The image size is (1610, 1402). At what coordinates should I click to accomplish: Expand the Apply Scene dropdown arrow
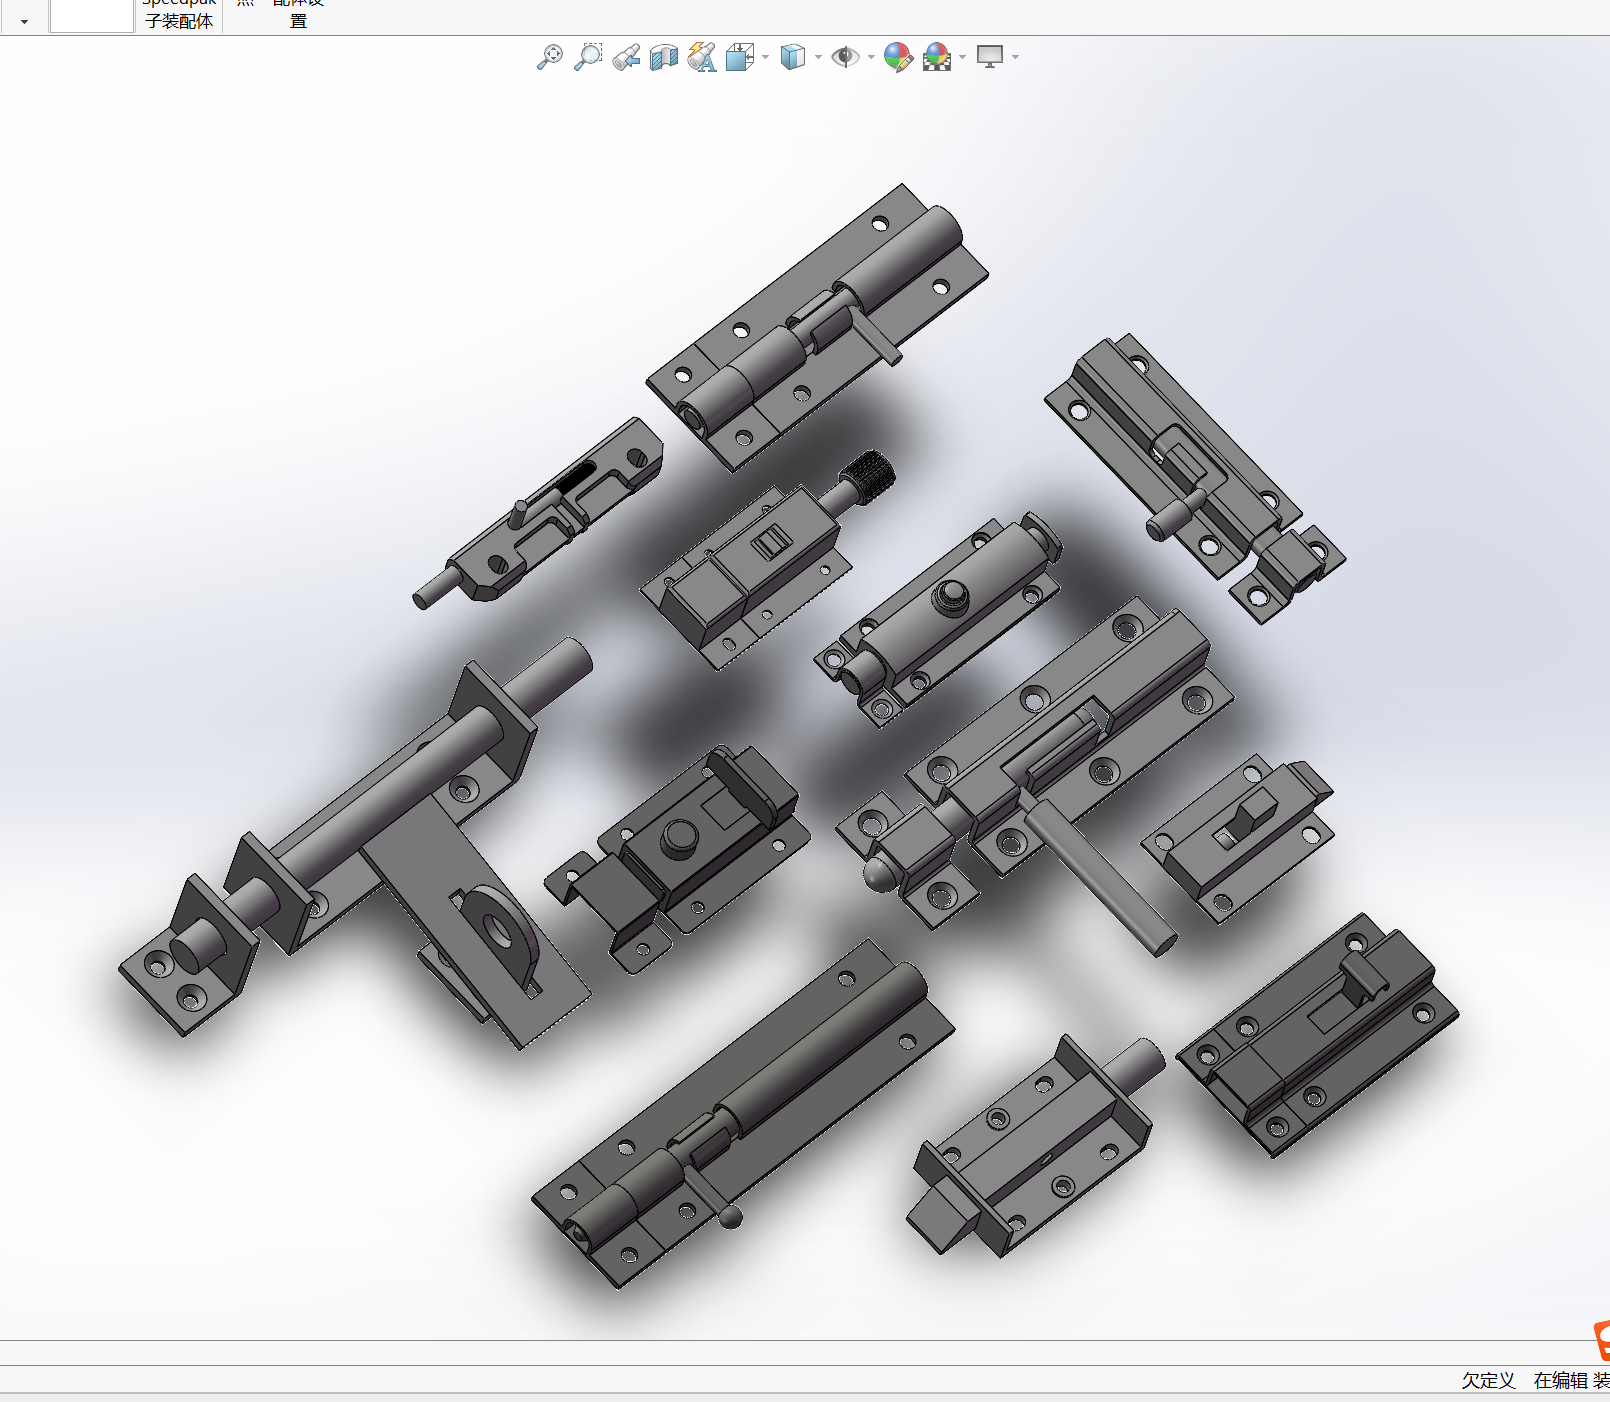tap(963, 57)
